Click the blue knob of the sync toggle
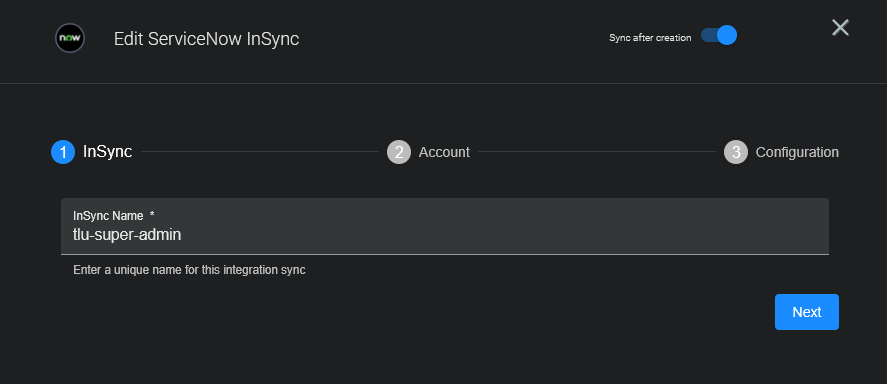This screenshot has height=384, width=887. (727, 36)
